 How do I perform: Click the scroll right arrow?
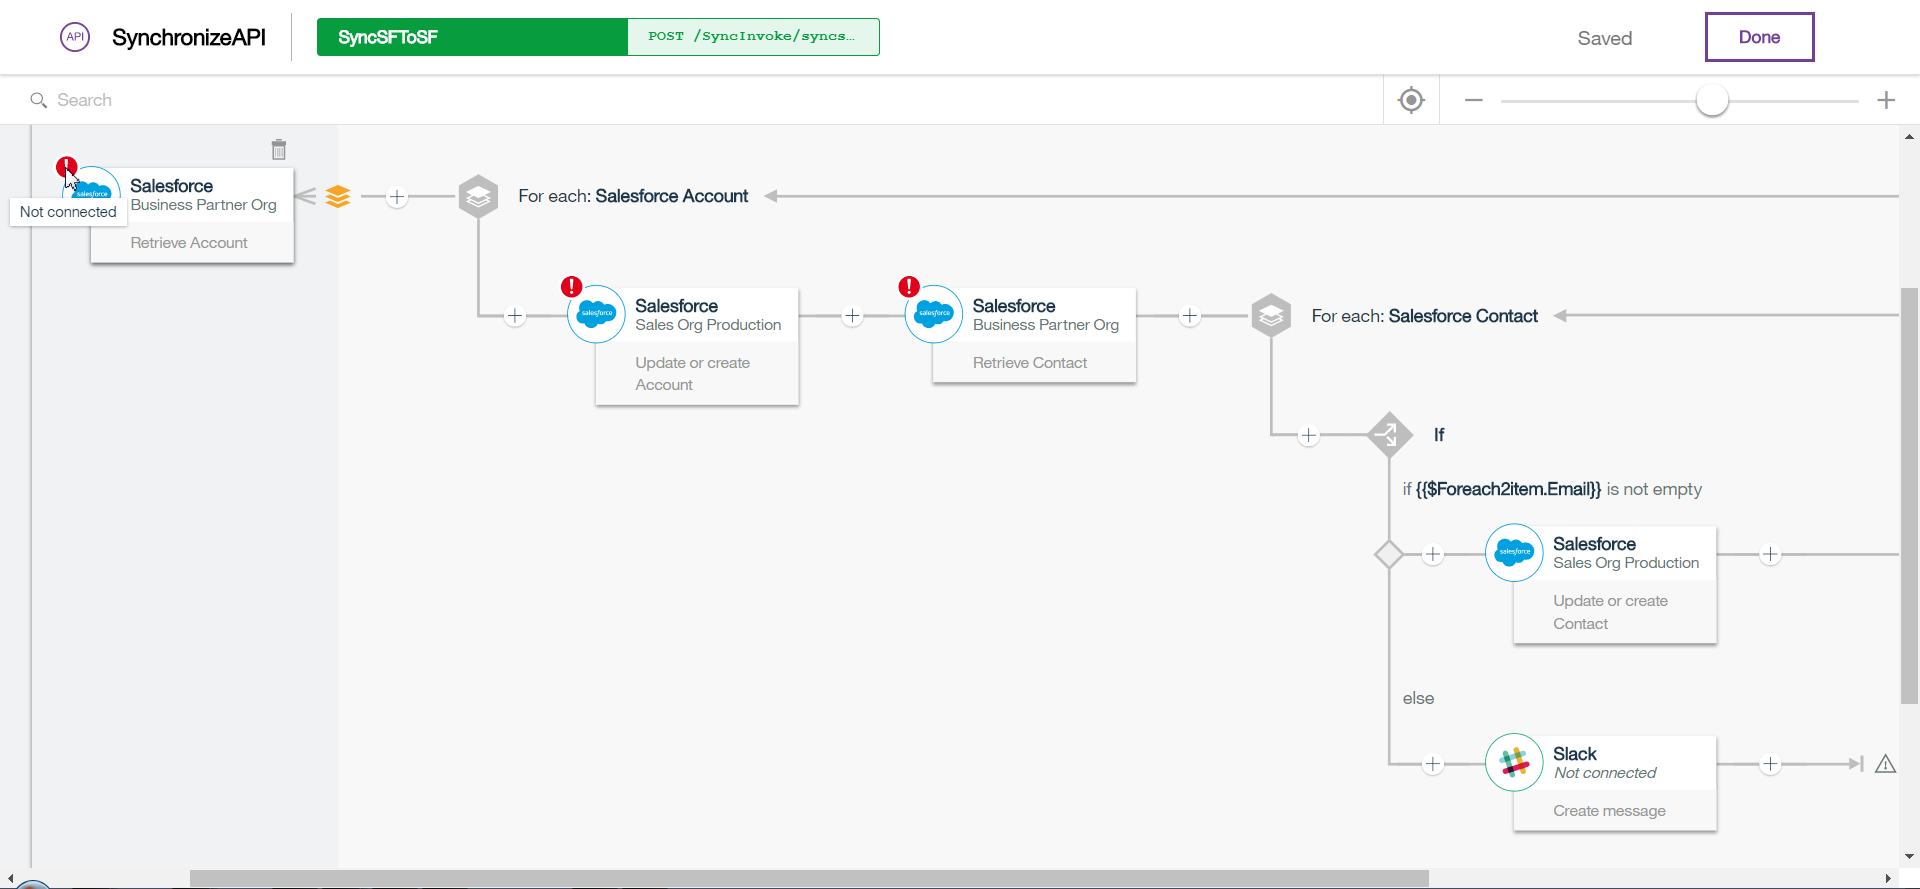1888,879
